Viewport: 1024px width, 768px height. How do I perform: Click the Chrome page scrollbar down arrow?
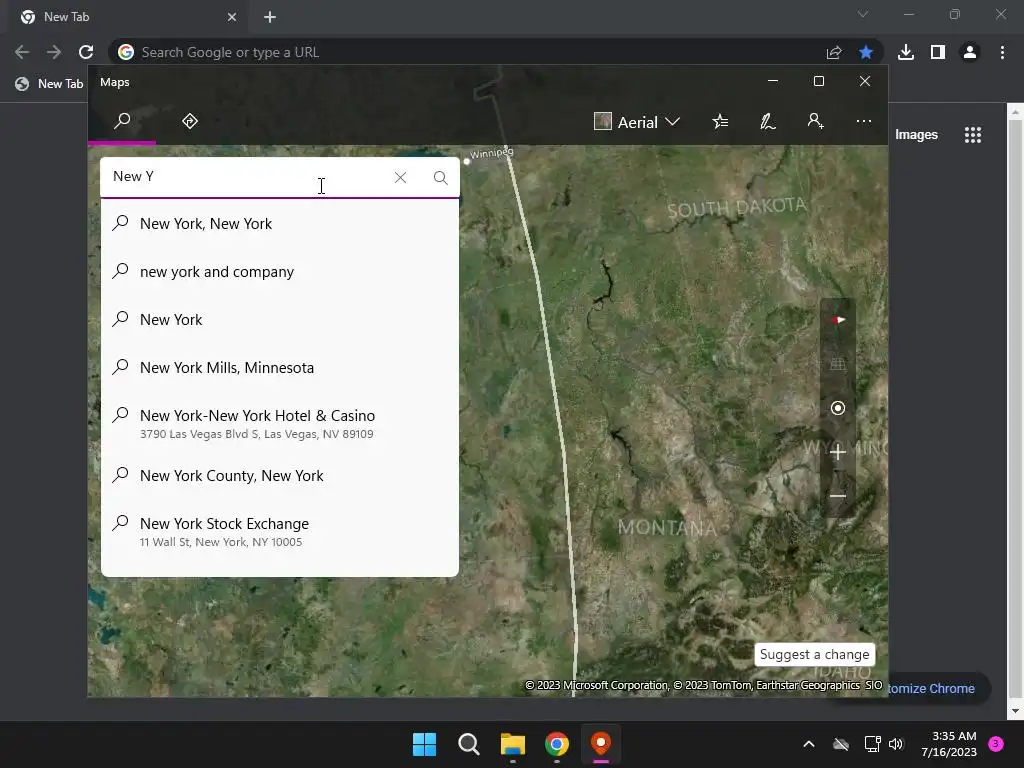coord(1015,711)
